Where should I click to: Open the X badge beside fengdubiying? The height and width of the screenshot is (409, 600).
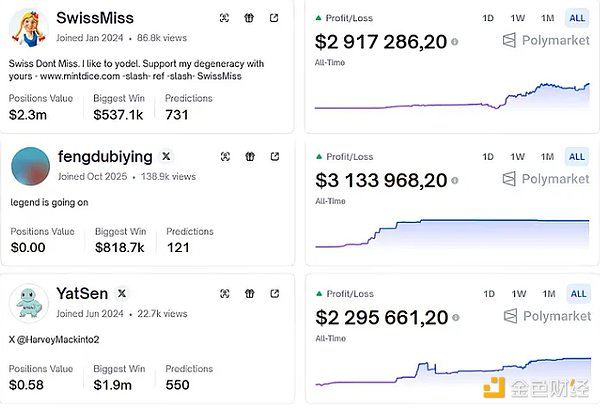(166, 156)
